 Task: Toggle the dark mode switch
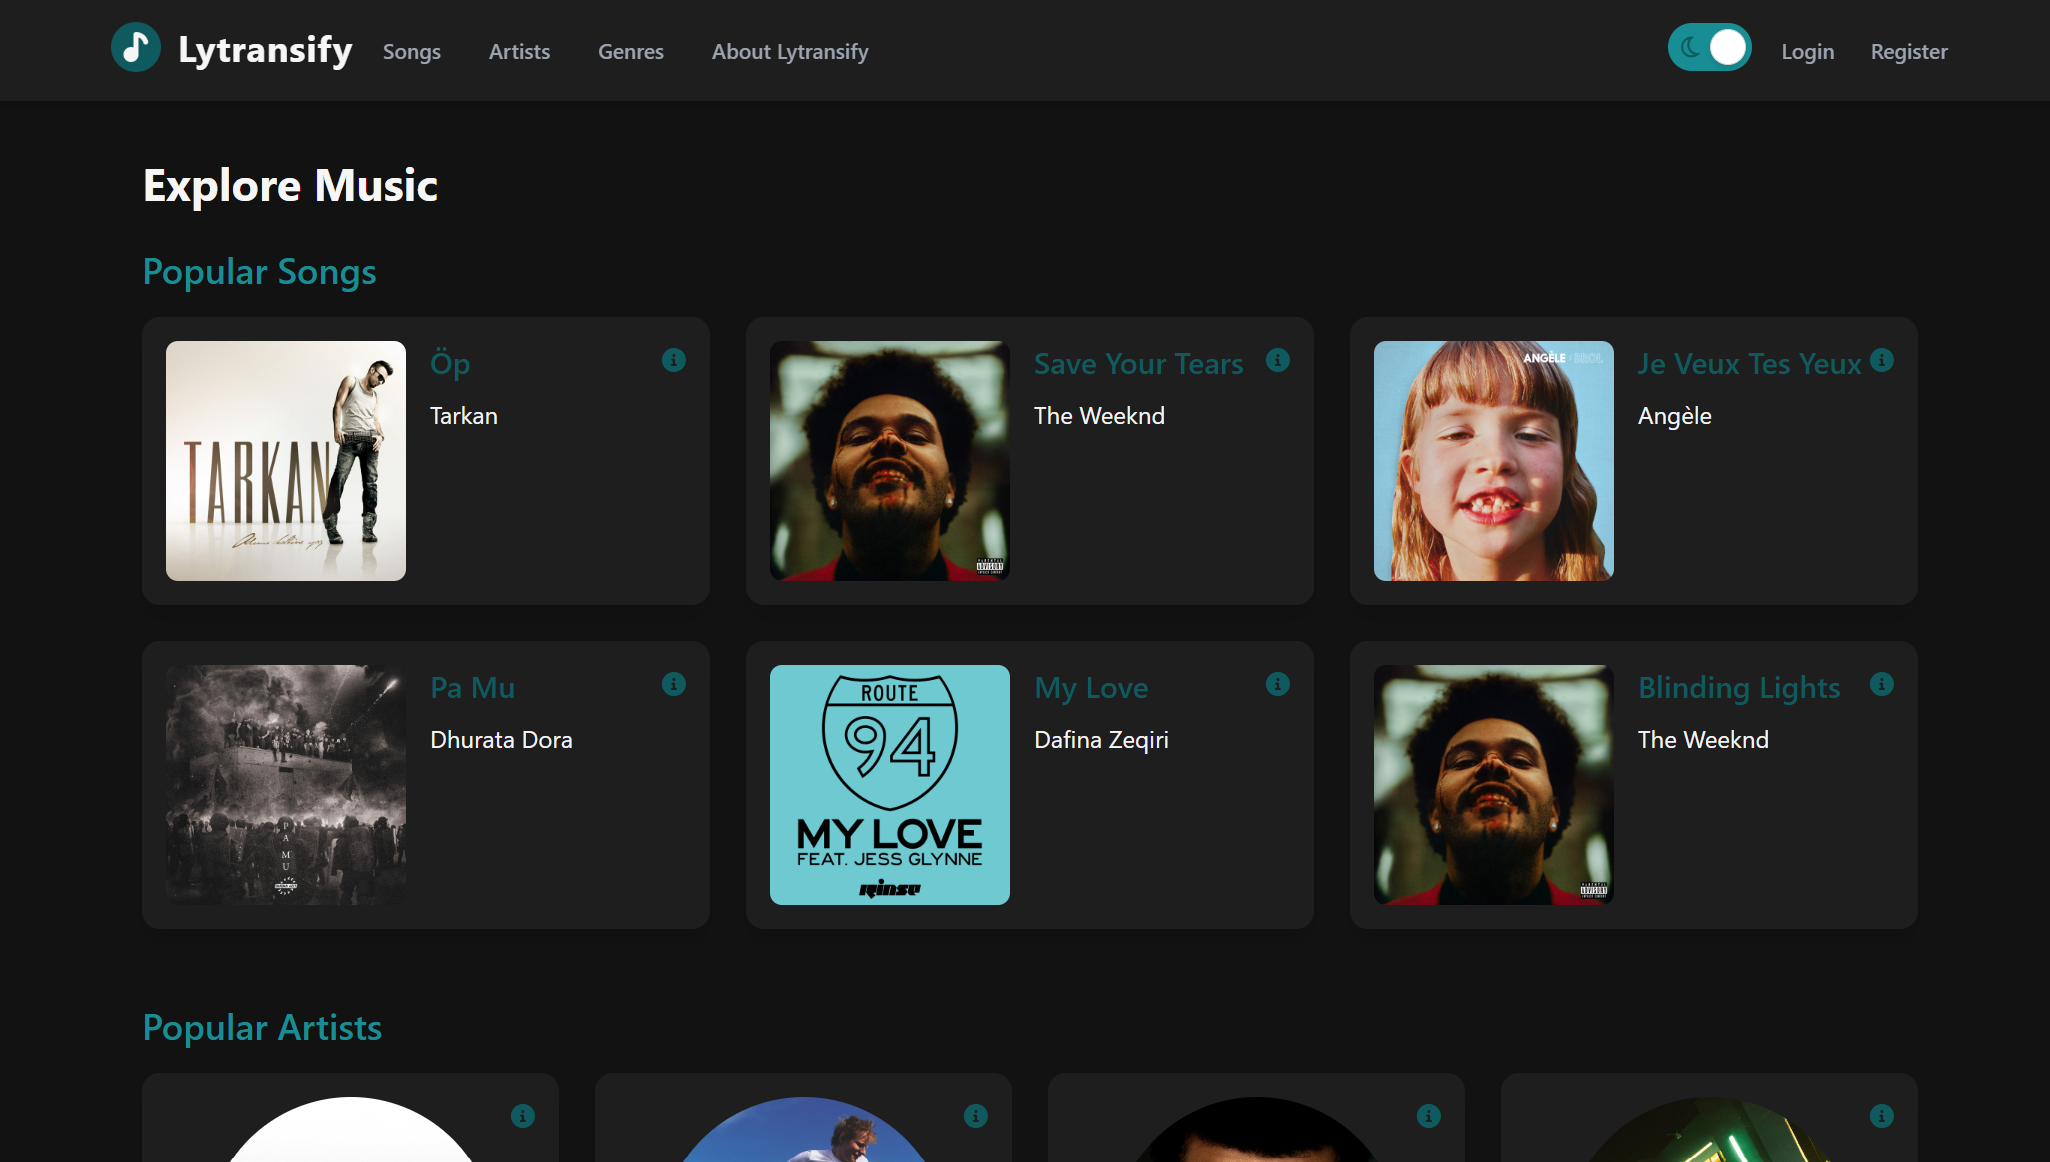1709,47
